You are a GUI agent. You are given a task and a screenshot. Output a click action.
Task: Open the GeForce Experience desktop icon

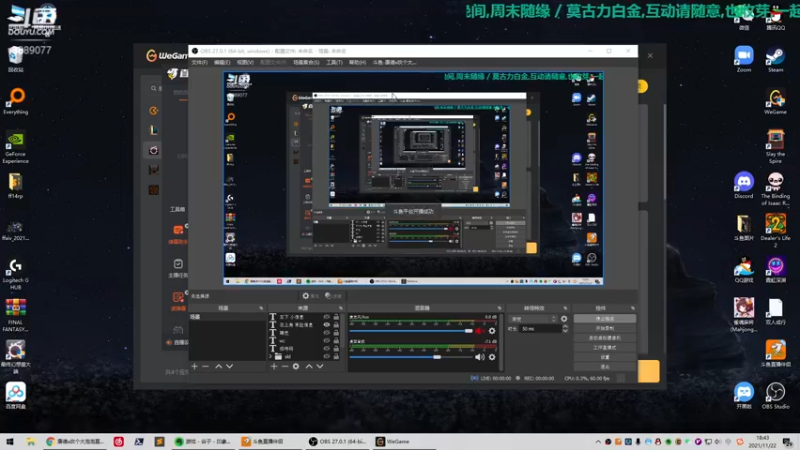point(15,148)
